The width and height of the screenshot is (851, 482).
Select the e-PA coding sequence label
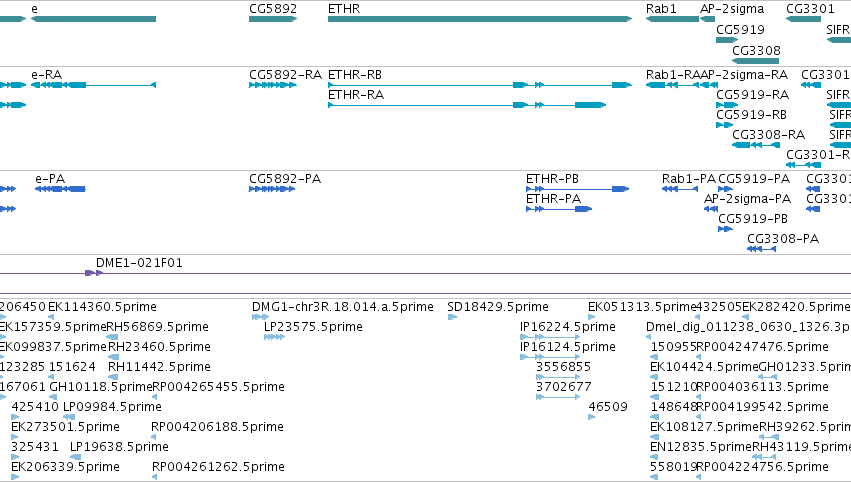coord(50,179)
